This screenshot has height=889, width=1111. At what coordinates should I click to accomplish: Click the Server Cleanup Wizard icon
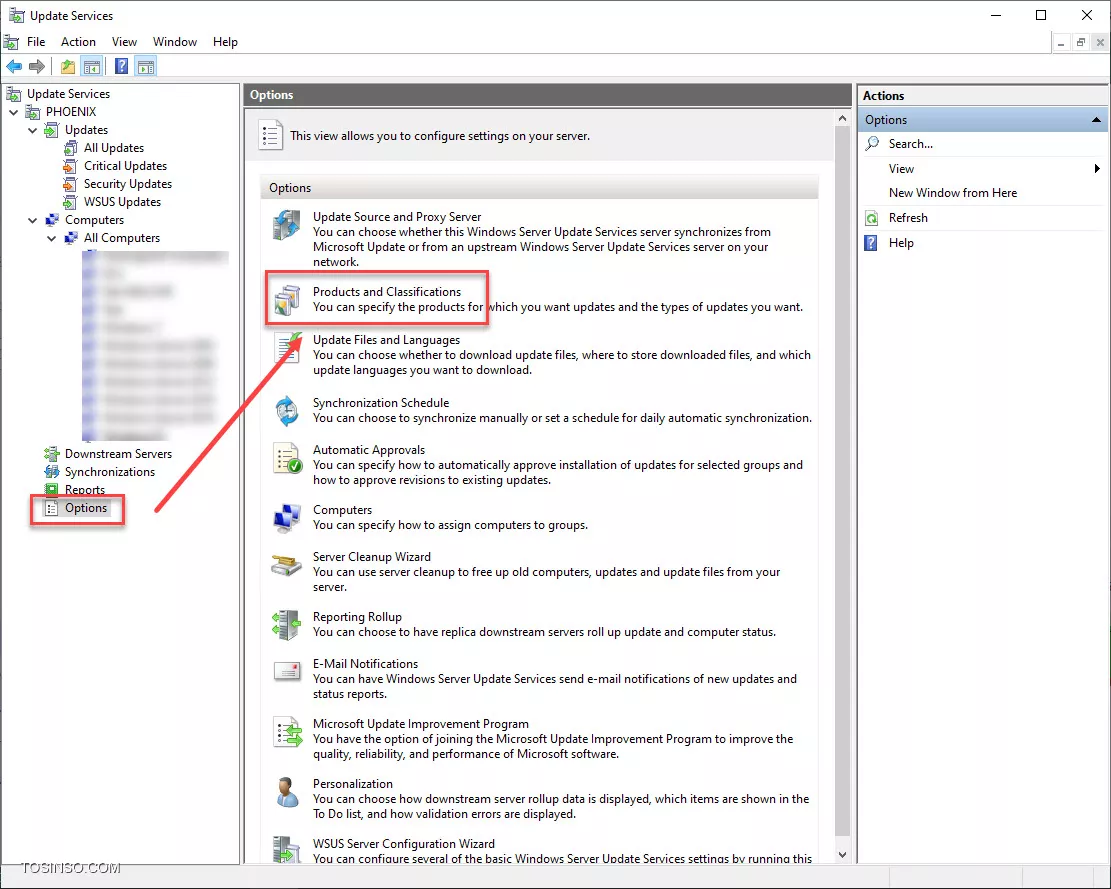tap(287, 565)
